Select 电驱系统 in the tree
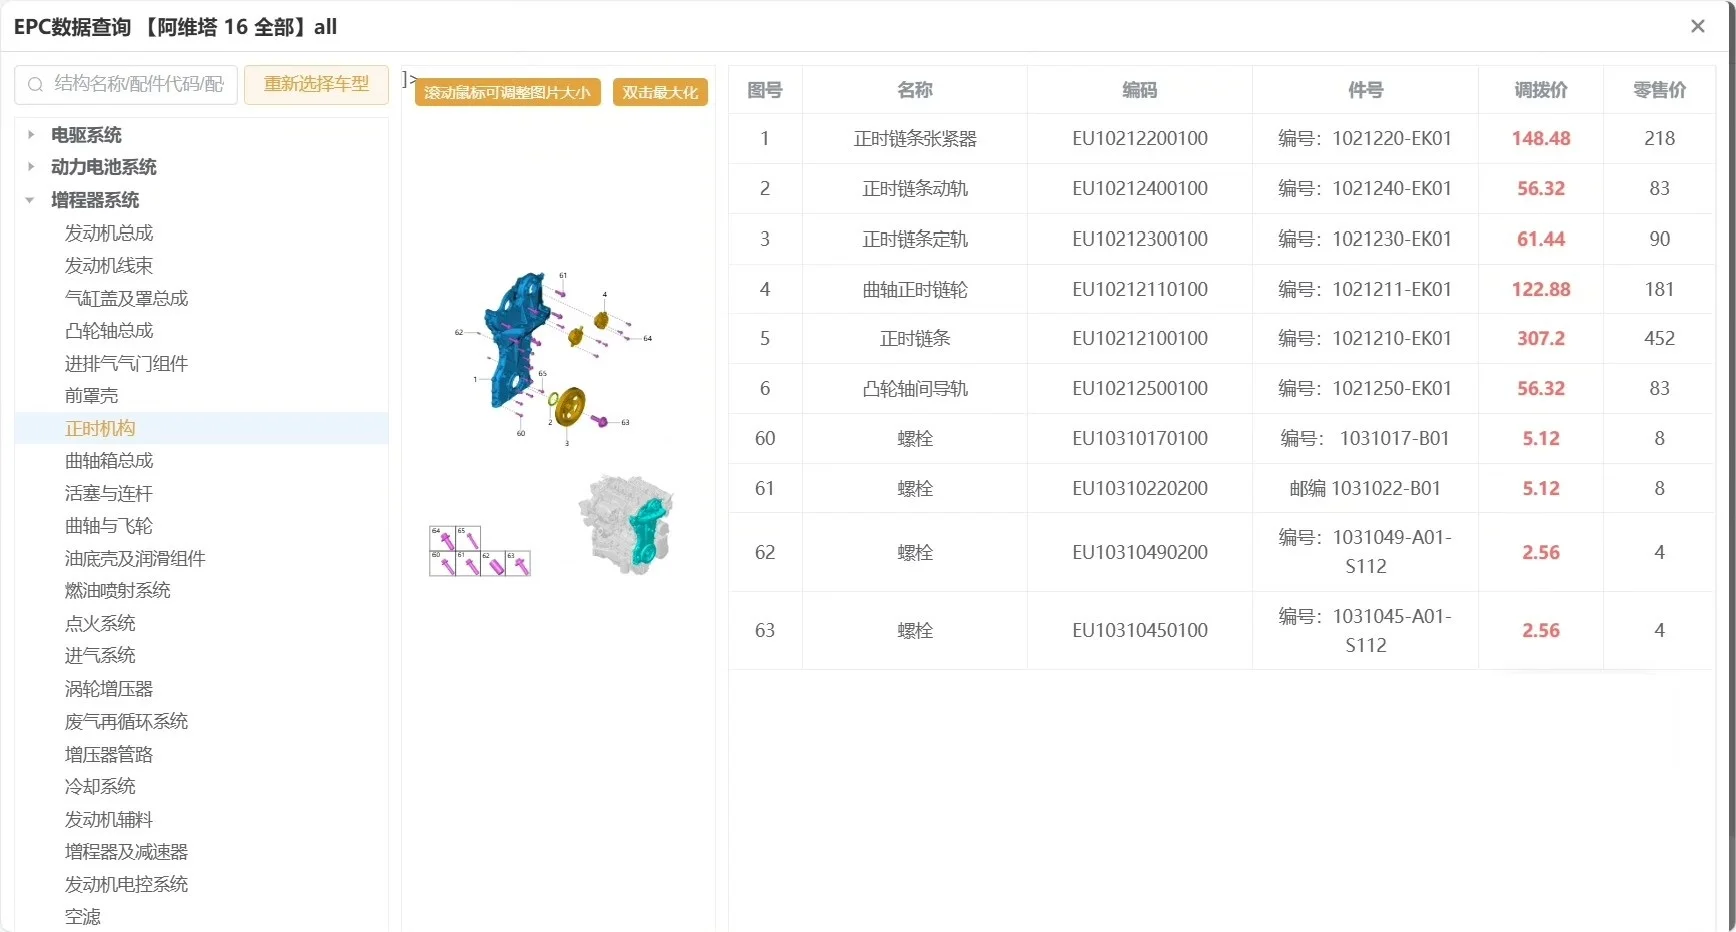This screenshot has width=1736, height=932. [86, 135]
